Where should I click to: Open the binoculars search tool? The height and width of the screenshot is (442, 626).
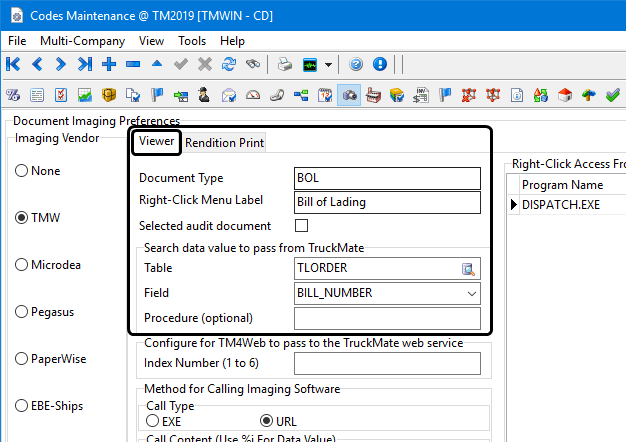253,64
